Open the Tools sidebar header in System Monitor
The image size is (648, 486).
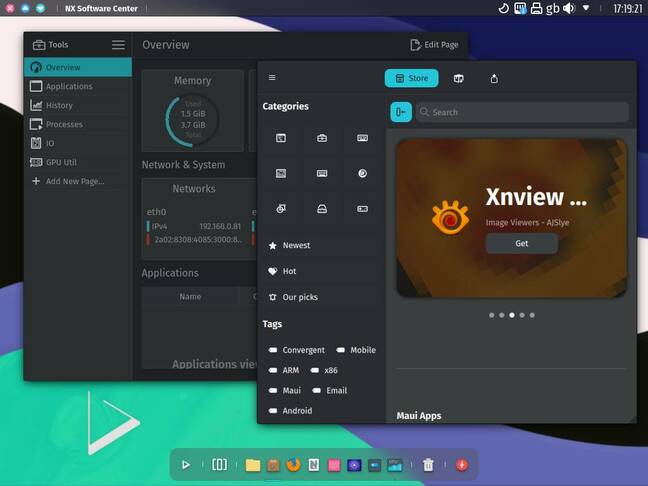[50, 45]
